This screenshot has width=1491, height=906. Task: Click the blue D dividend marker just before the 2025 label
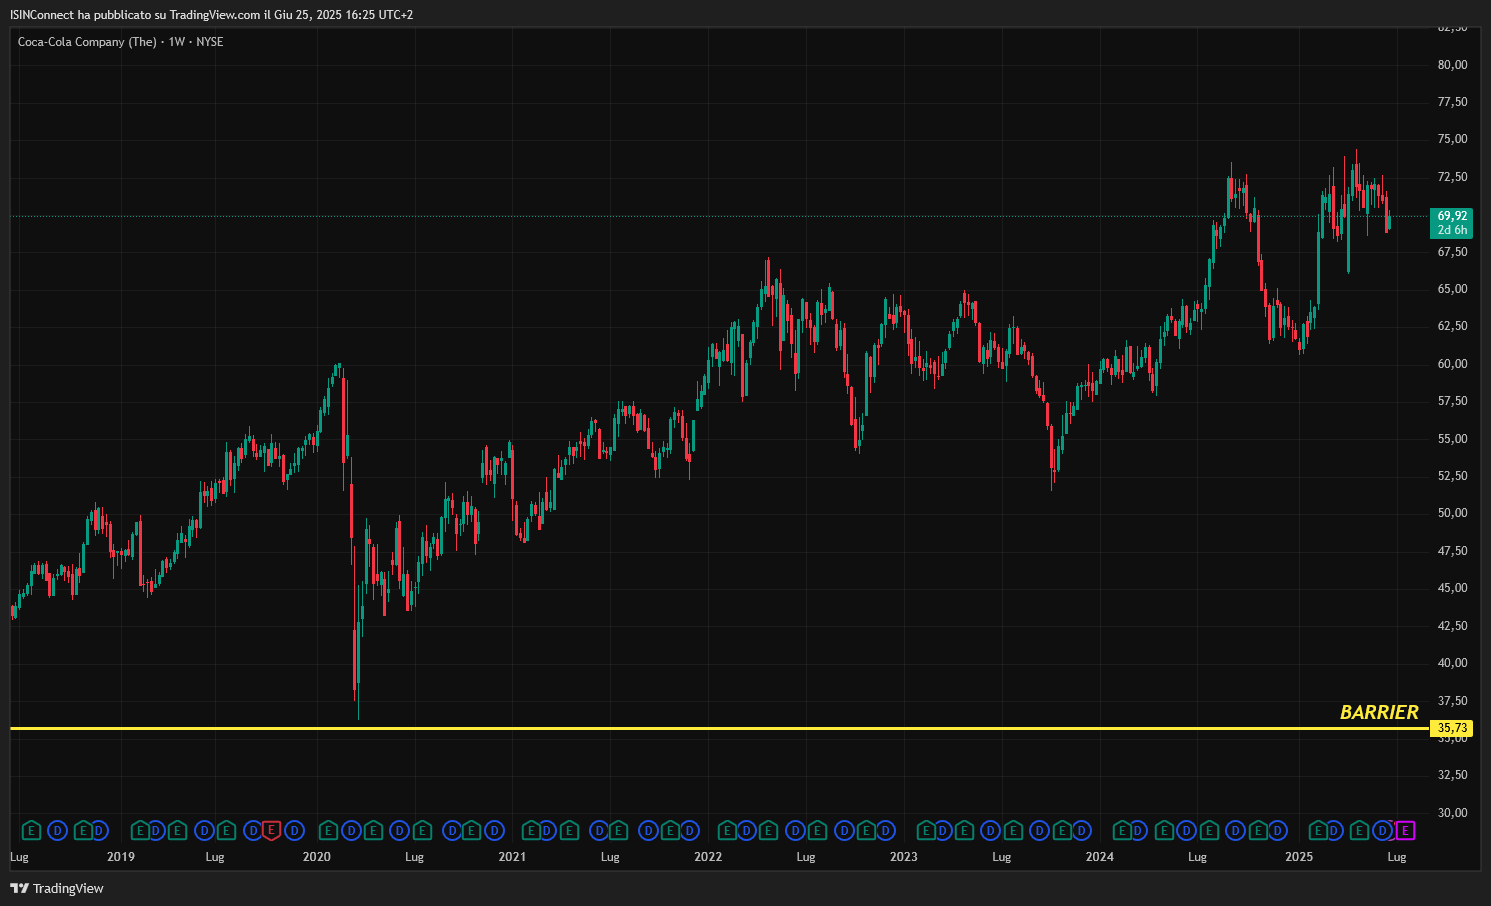tap(1278, 830)
